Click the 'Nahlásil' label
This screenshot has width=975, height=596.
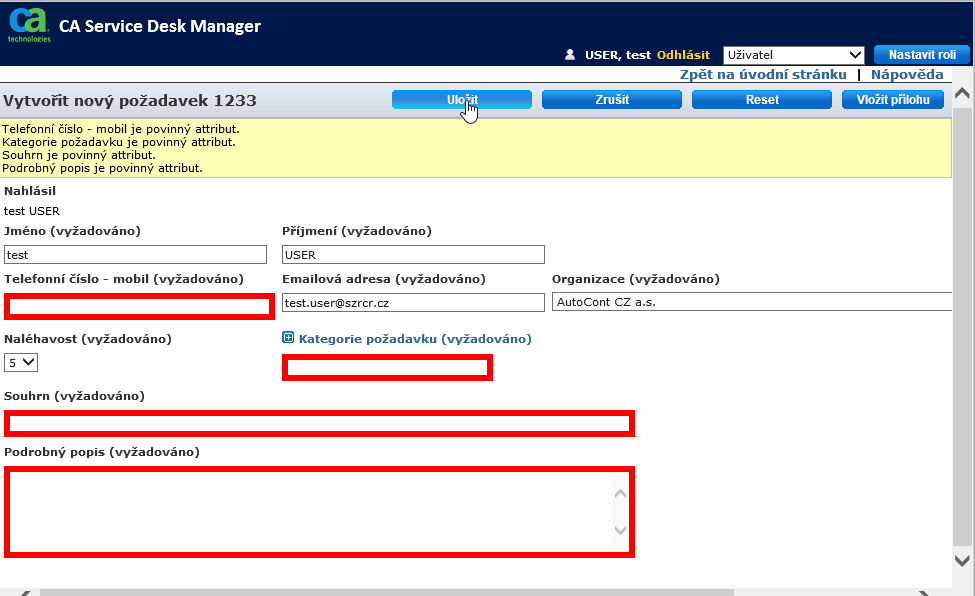click(30, 191)
